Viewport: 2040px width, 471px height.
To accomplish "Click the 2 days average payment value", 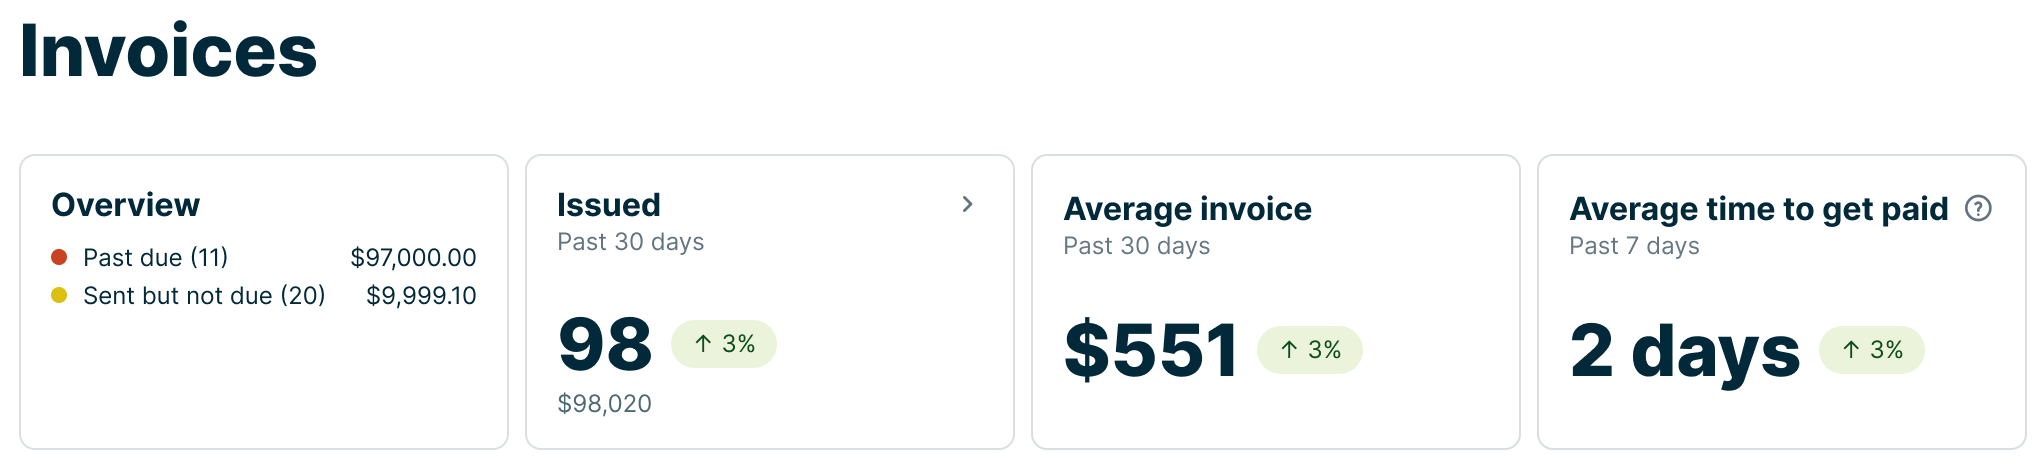I will [x=1684, y=350].
